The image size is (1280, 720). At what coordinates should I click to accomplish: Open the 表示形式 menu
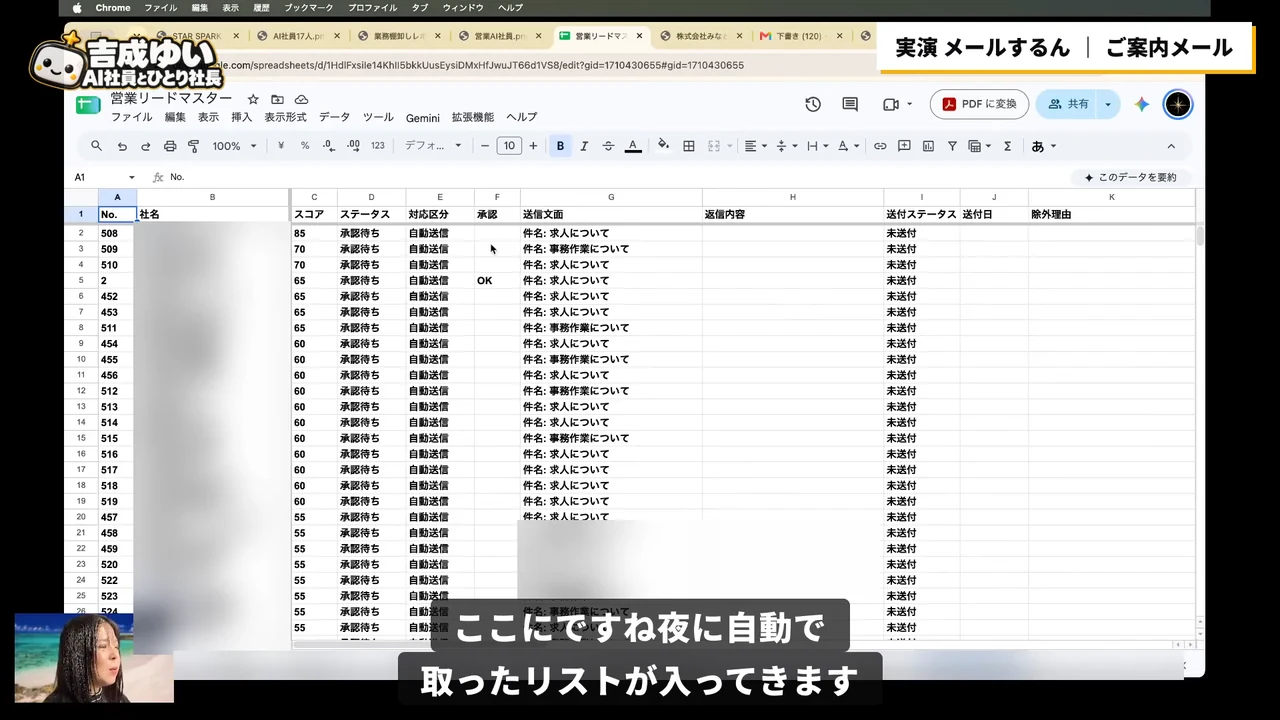click(285, 117)
